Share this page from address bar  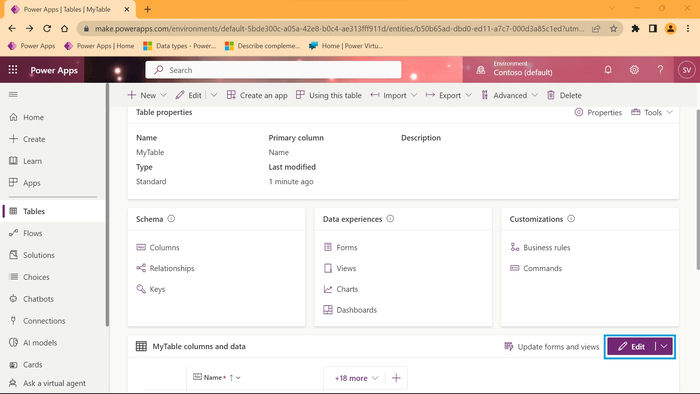596,29
